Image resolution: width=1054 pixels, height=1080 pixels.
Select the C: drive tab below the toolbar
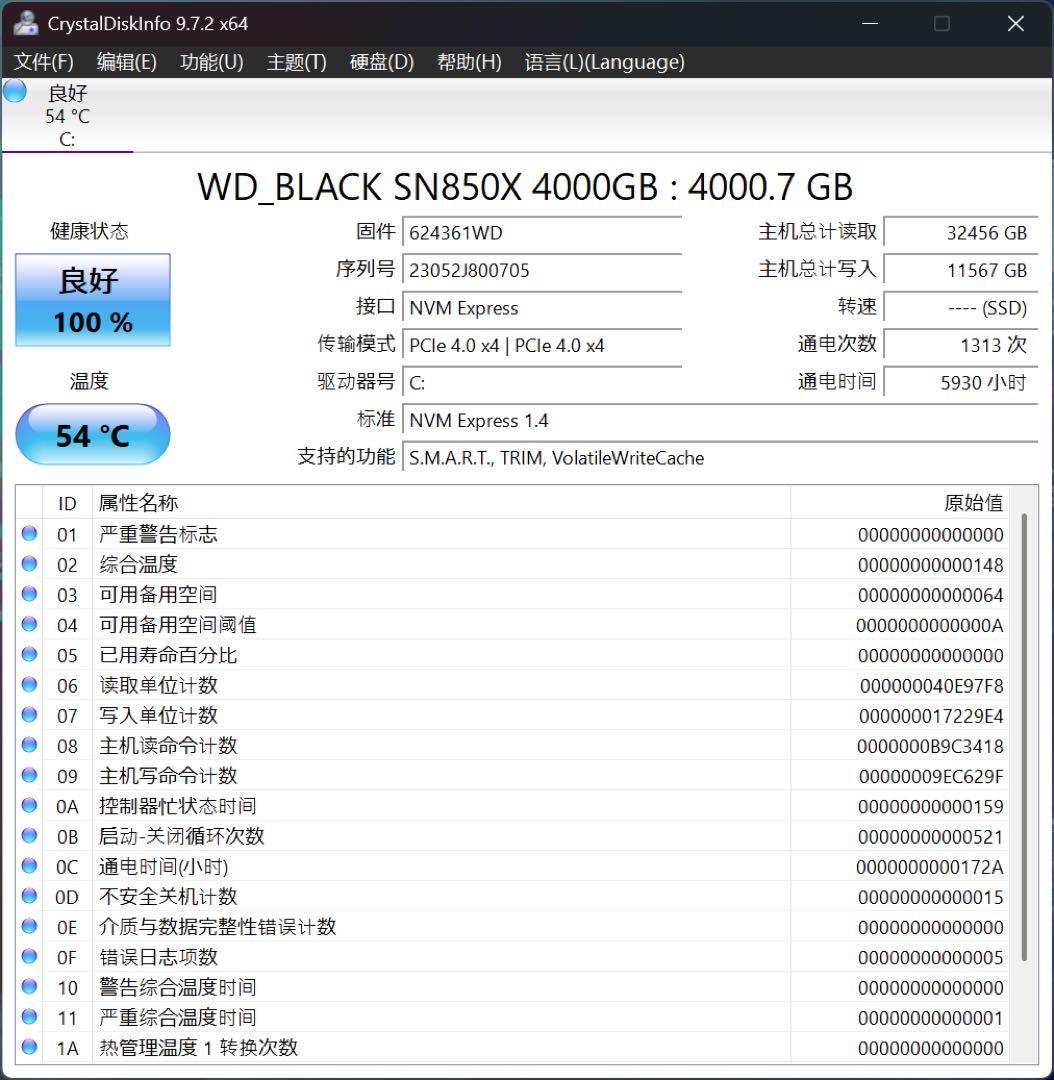(x=67, y=116)
